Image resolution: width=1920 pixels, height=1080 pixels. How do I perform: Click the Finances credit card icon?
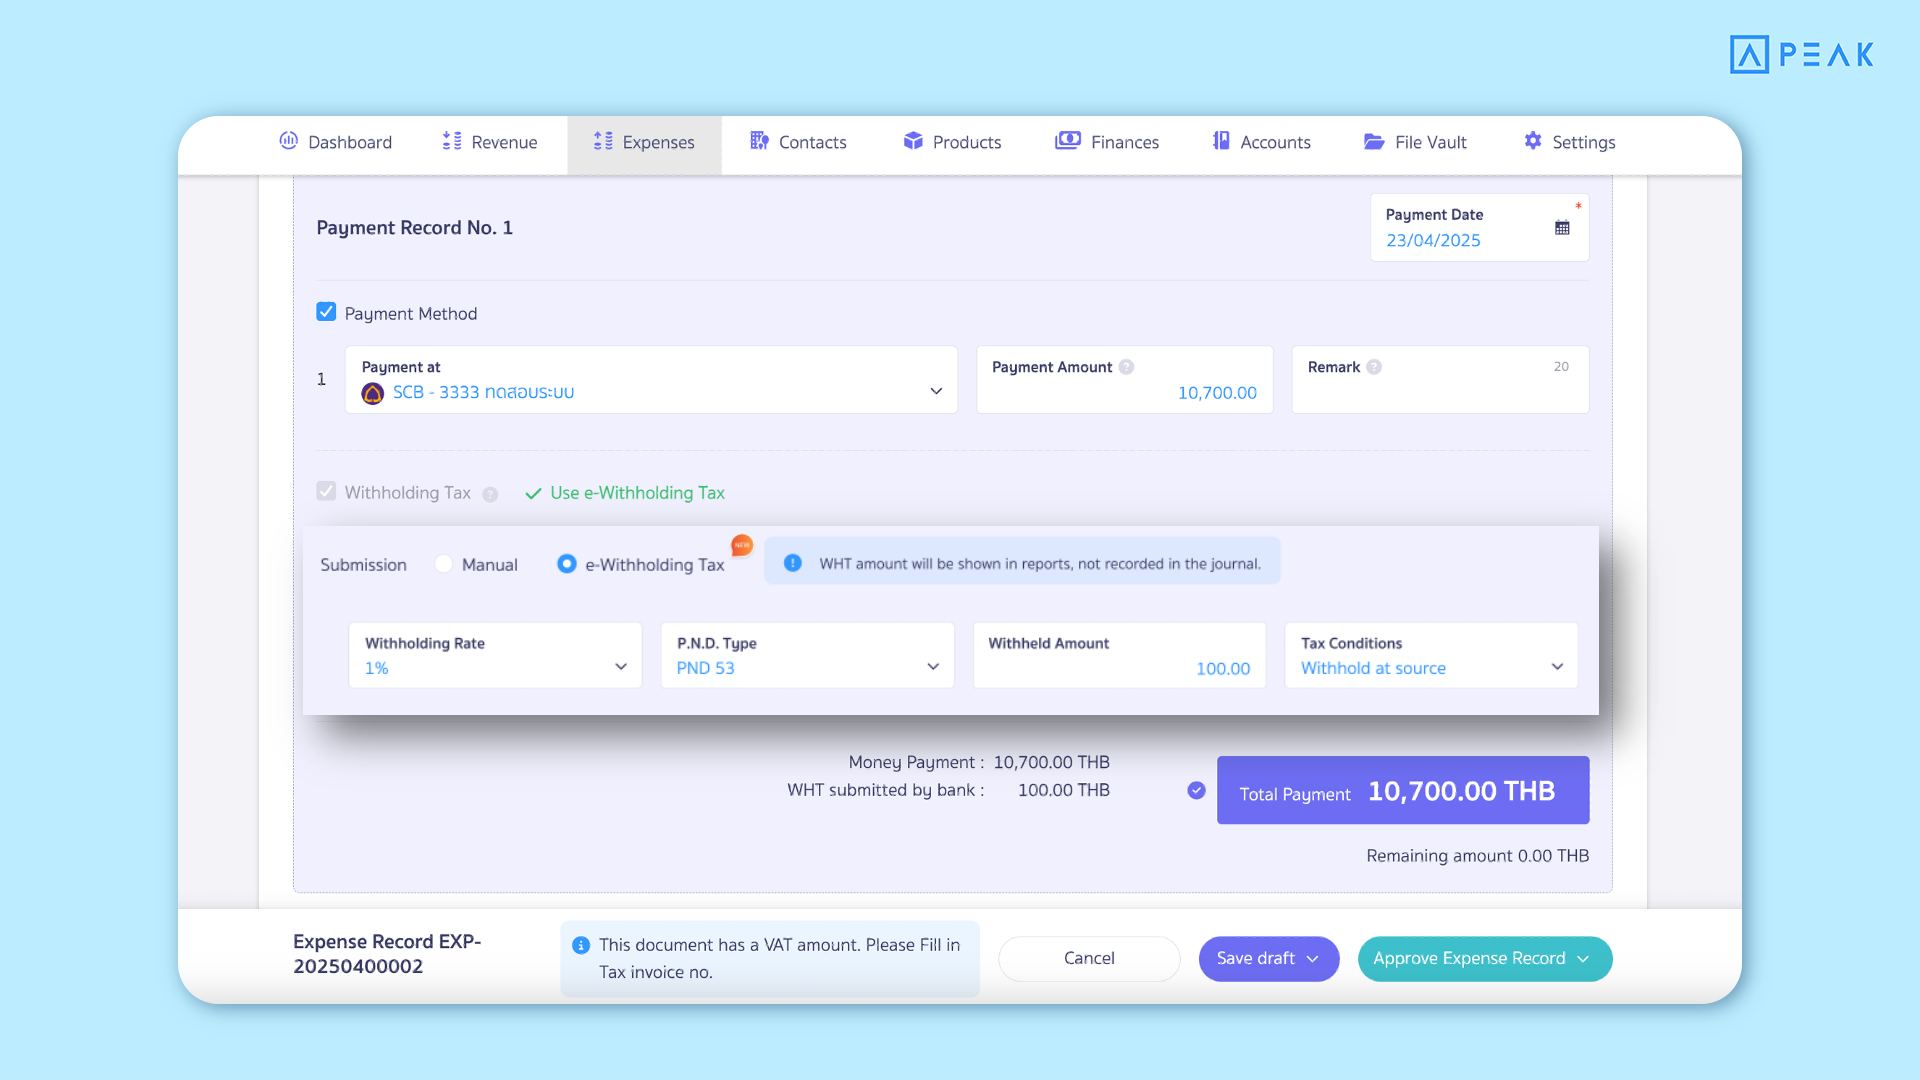[1069, 141]
